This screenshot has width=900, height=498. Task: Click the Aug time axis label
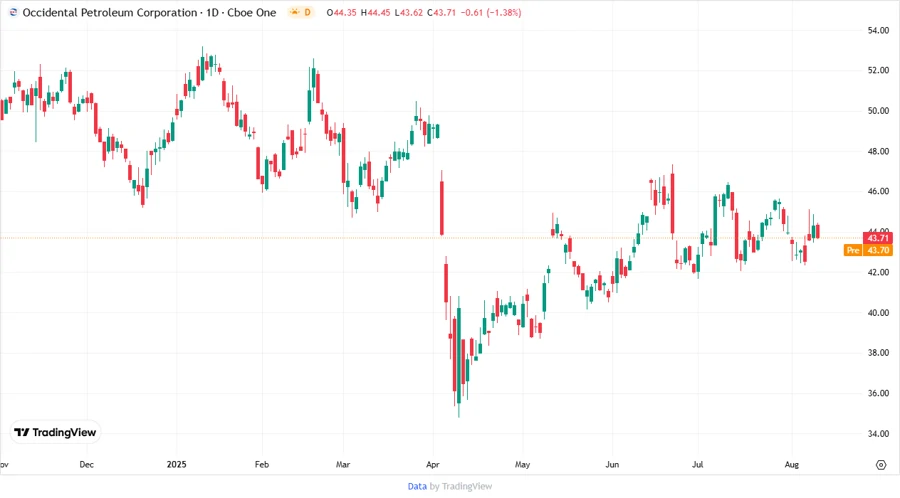pos(792,464)
